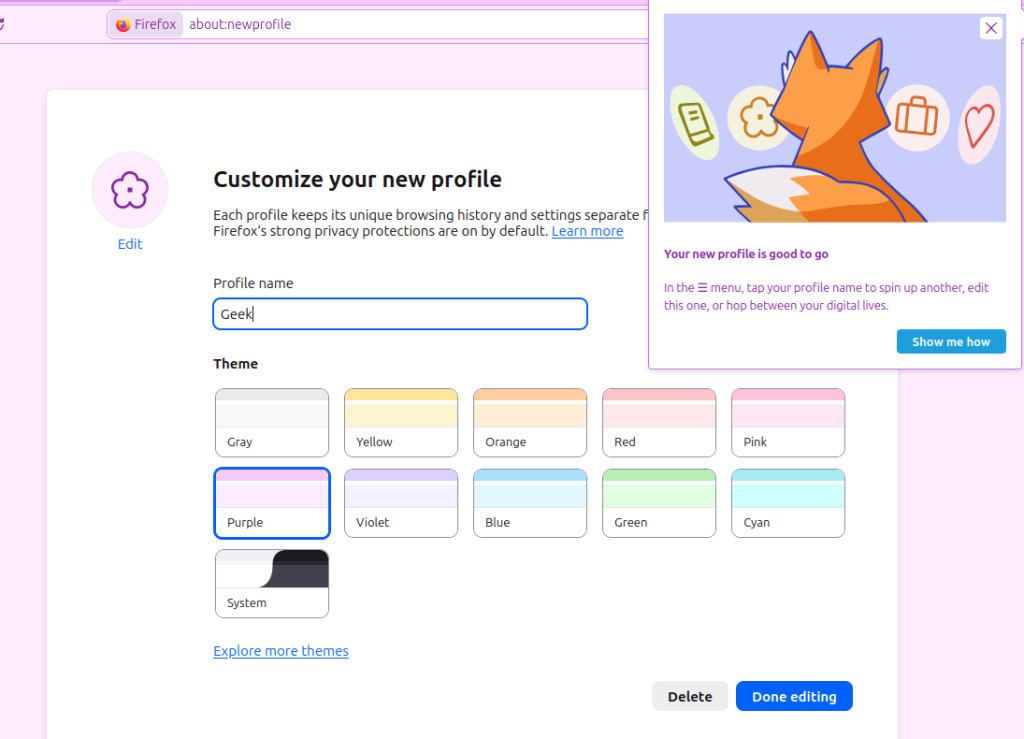The height and width of the screenshot is (739, 1024).
Task: Open Explore more themes
Action: pos(280,650)
